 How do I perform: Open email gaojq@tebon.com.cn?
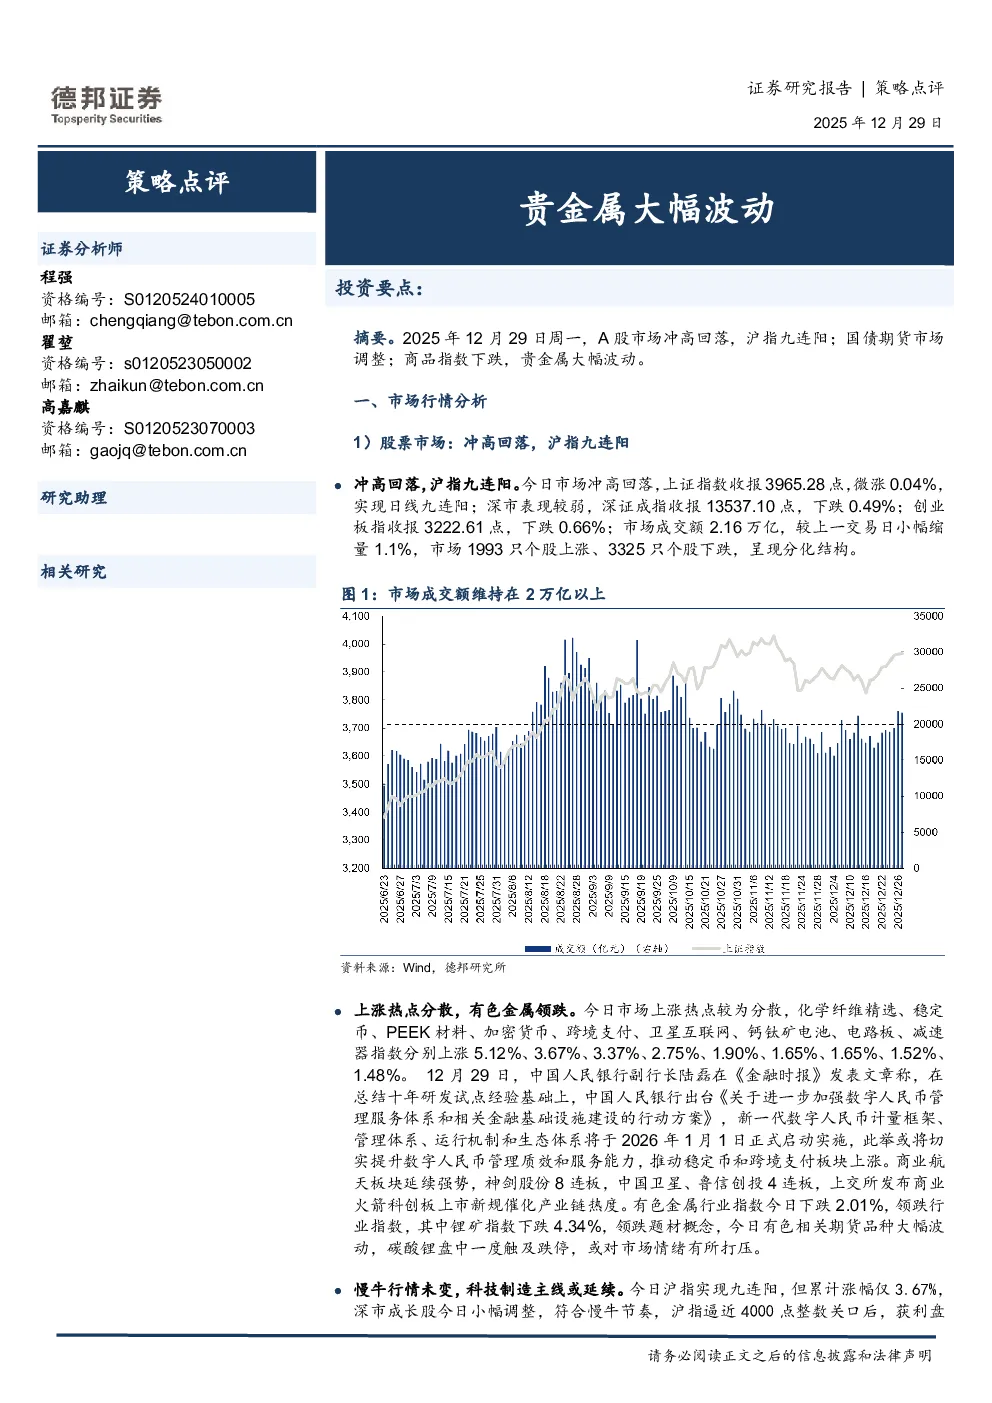pyautogui.click(x=168, y=451)
